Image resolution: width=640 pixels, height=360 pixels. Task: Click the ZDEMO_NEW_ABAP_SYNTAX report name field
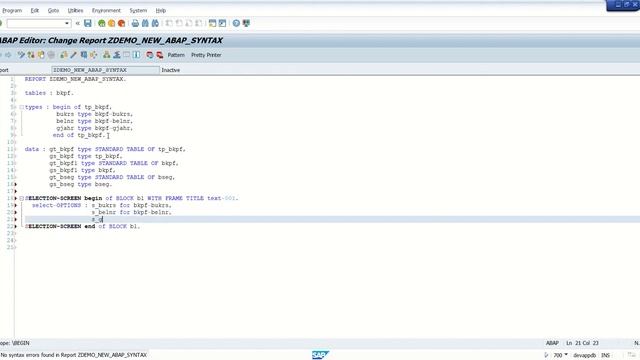tap(105, 70)
